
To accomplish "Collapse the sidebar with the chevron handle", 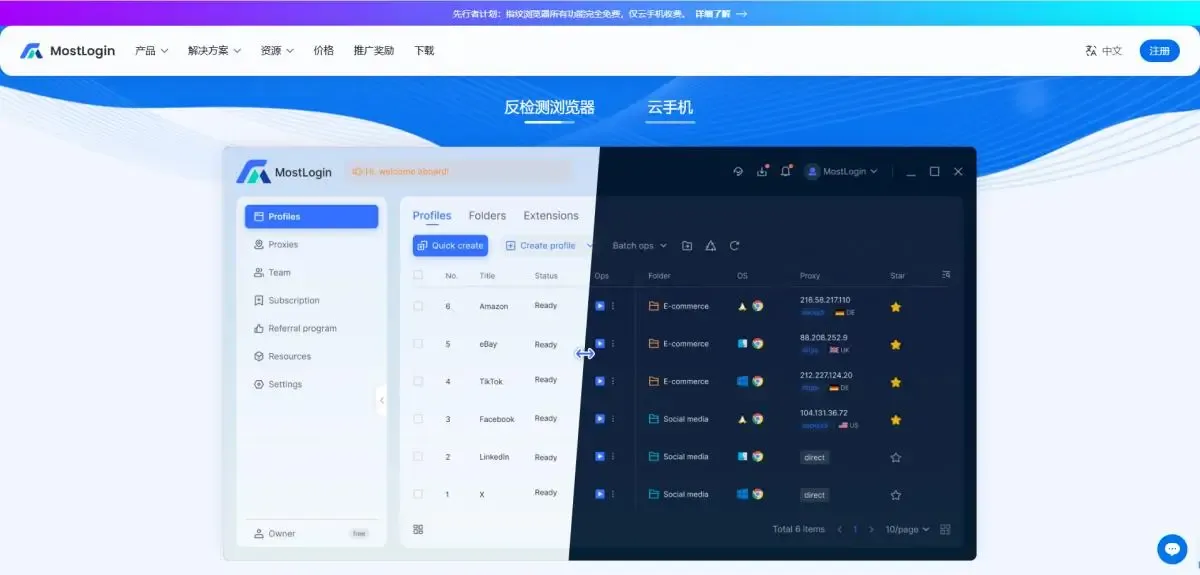I will click(381, 400).
